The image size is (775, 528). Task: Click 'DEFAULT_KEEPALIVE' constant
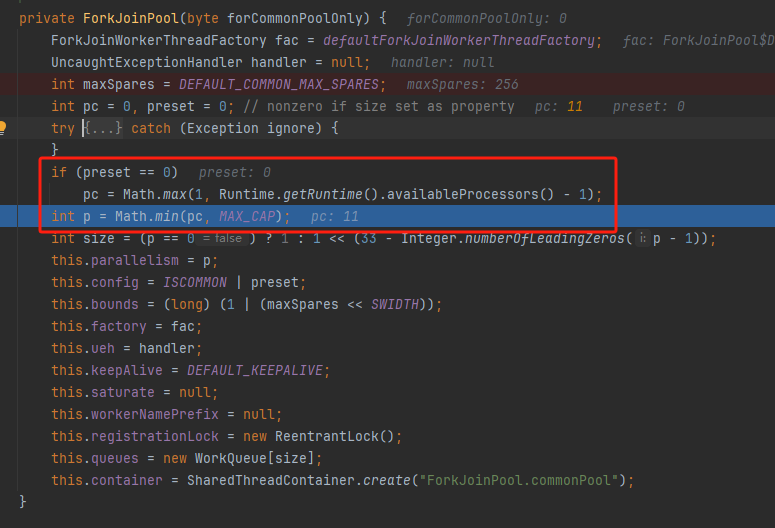click(255, 370)
